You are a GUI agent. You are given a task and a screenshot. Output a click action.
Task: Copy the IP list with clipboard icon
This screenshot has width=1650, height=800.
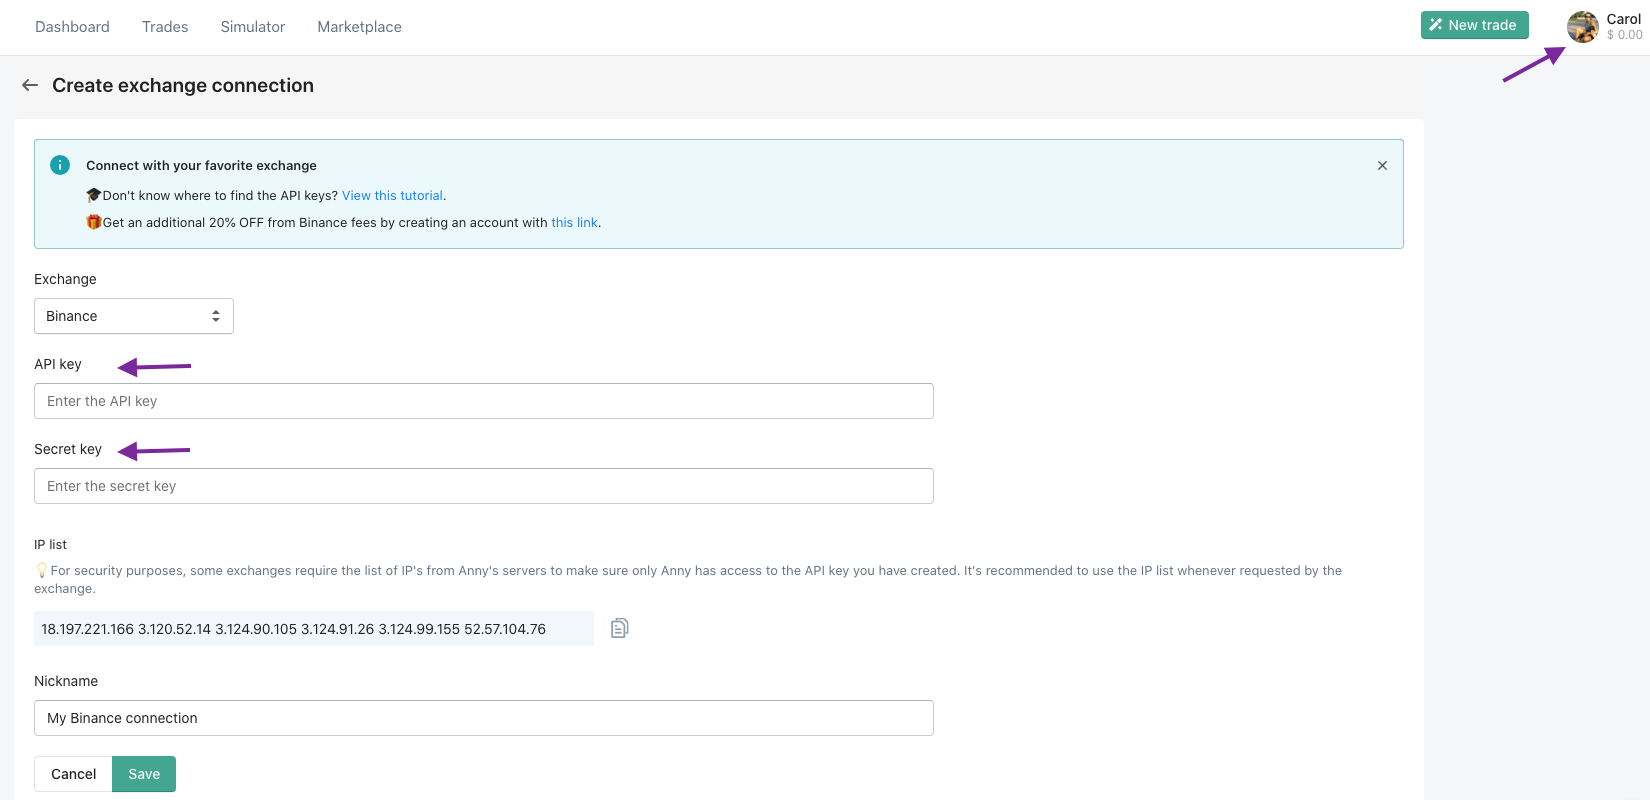619,628
